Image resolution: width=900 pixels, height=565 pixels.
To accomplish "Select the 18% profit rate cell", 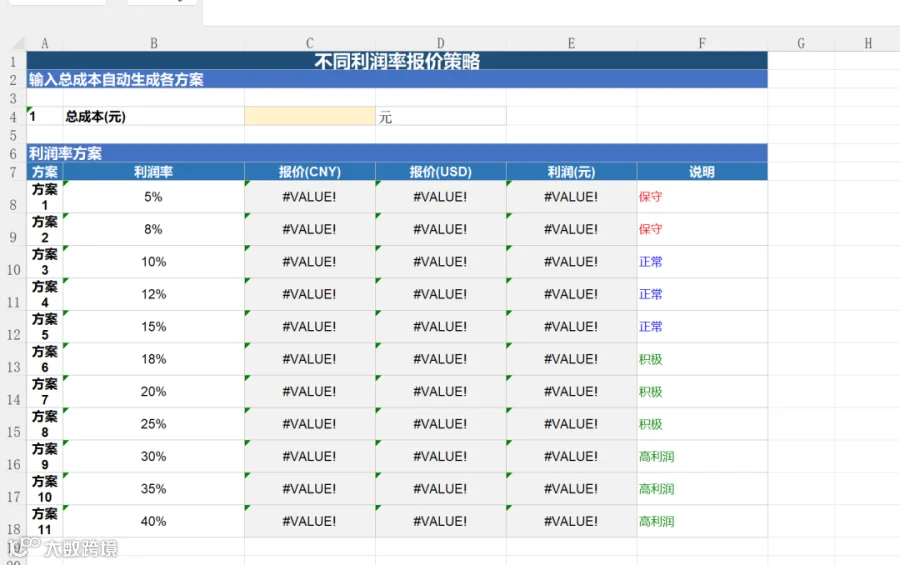I will [x=153, y=359].
